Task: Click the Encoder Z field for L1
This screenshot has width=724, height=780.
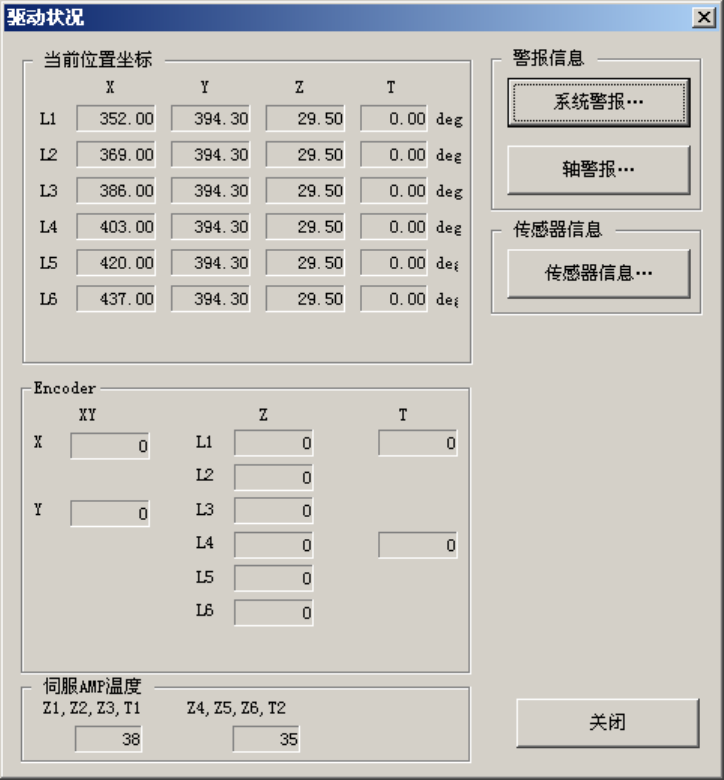Action: click(274, 443)
